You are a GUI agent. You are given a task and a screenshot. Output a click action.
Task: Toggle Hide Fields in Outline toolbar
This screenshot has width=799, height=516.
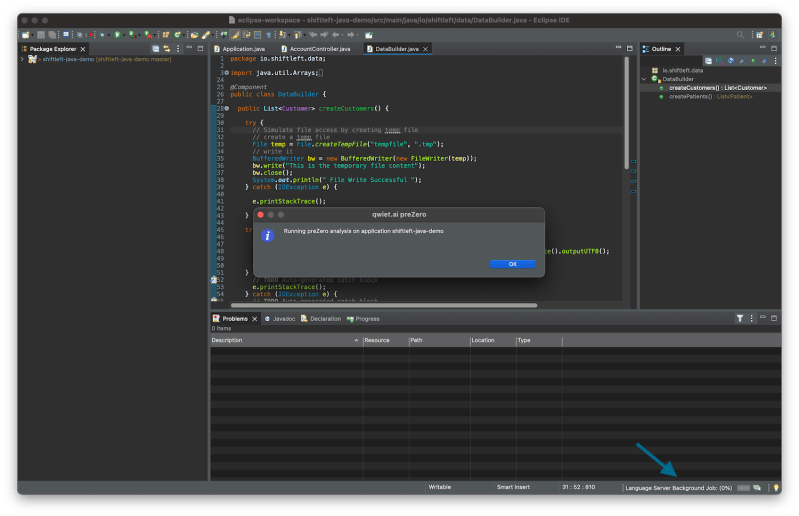(731, 61)
